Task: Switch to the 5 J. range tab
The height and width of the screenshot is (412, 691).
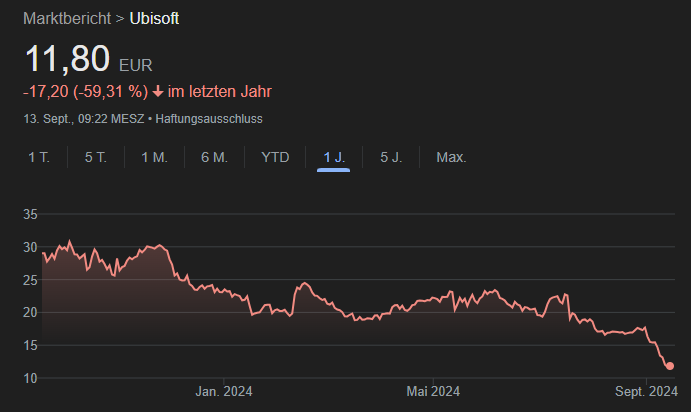Action: pyautogui.click(x=391, y=157)
